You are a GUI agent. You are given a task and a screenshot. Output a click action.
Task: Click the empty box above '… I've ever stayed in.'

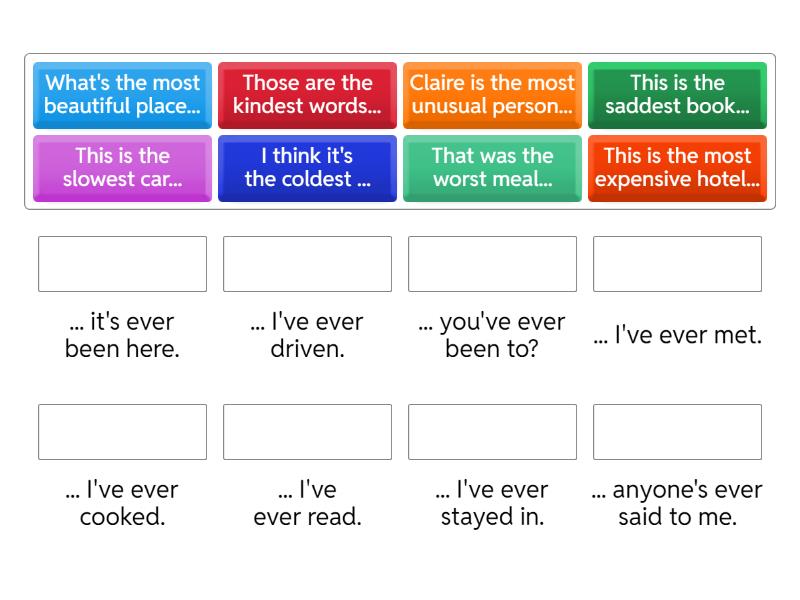492,431
